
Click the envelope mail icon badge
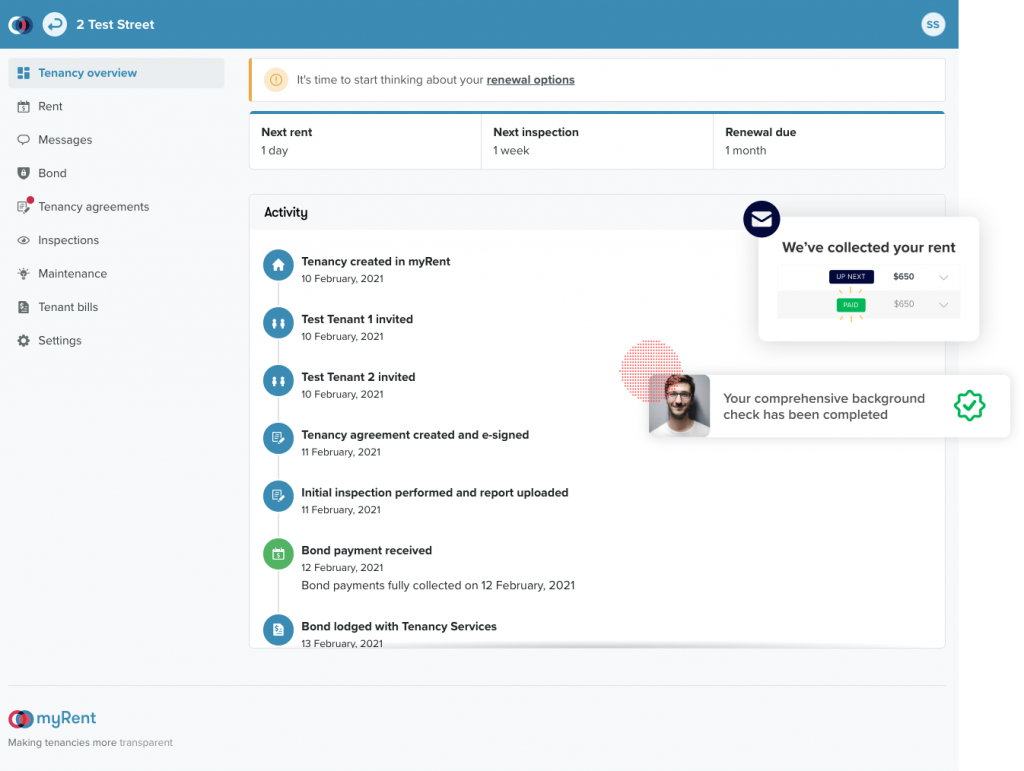[761, 219]
